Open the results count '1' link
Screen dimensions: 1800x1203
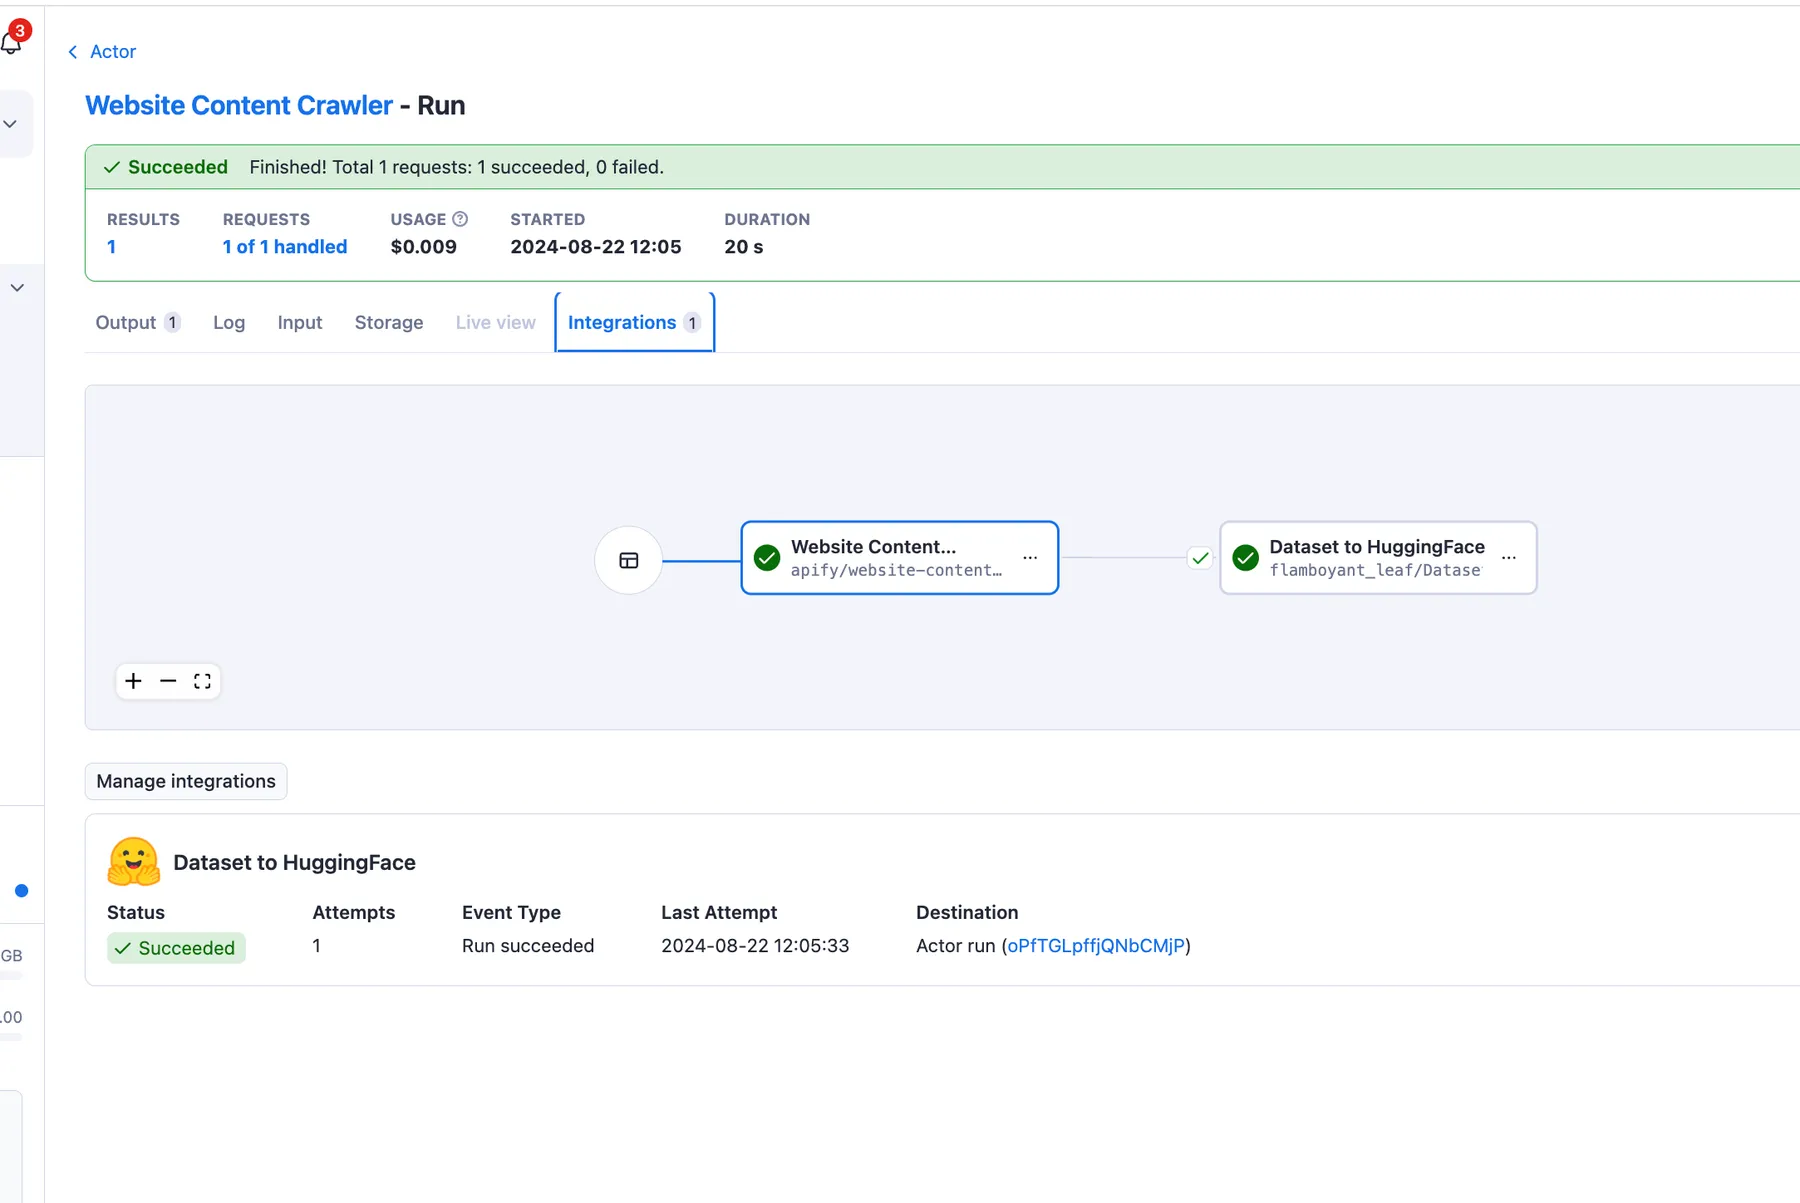(112, 247)
